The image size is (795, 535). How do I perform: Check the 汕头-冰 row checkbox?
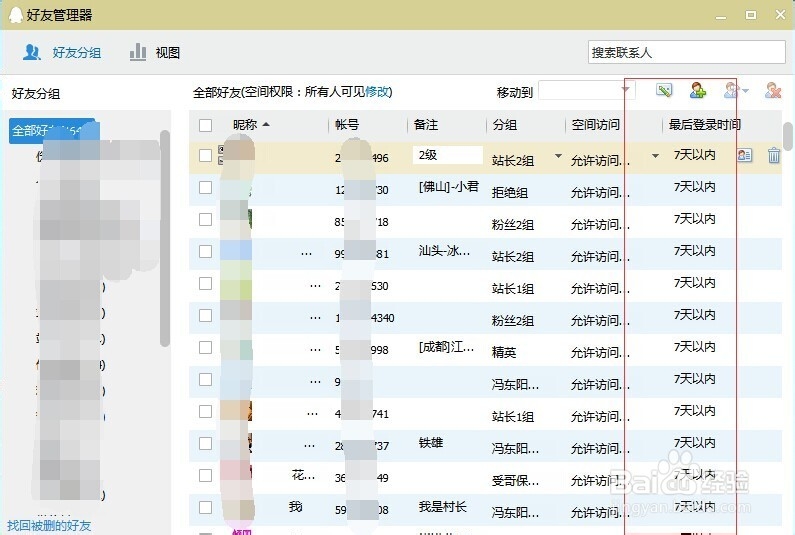pos(205,252)
